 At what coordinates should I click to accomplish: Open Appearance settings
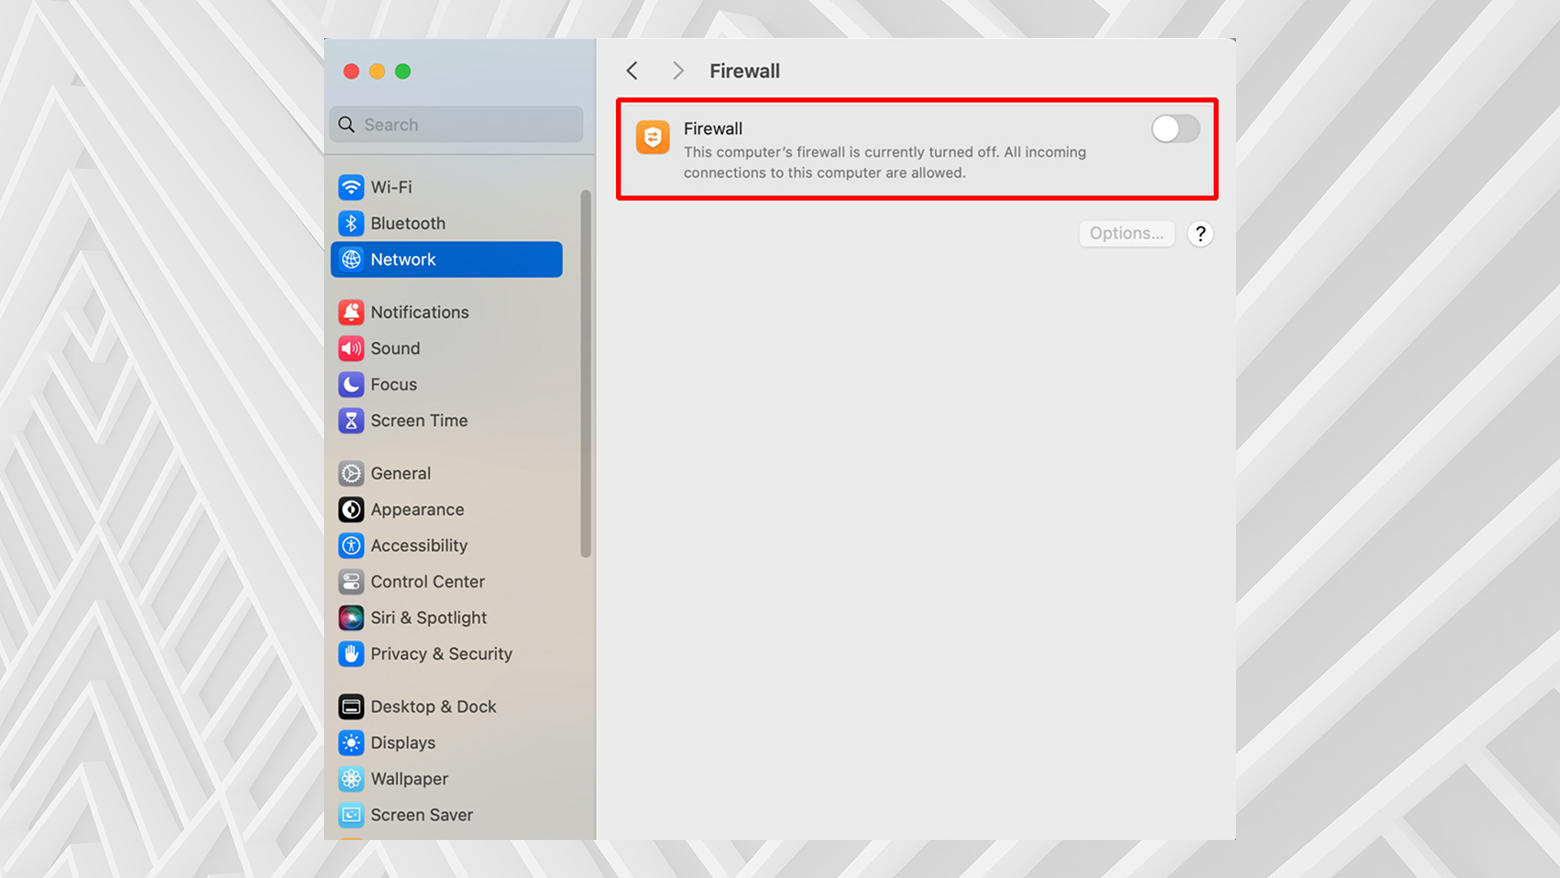tap(417, 509)
